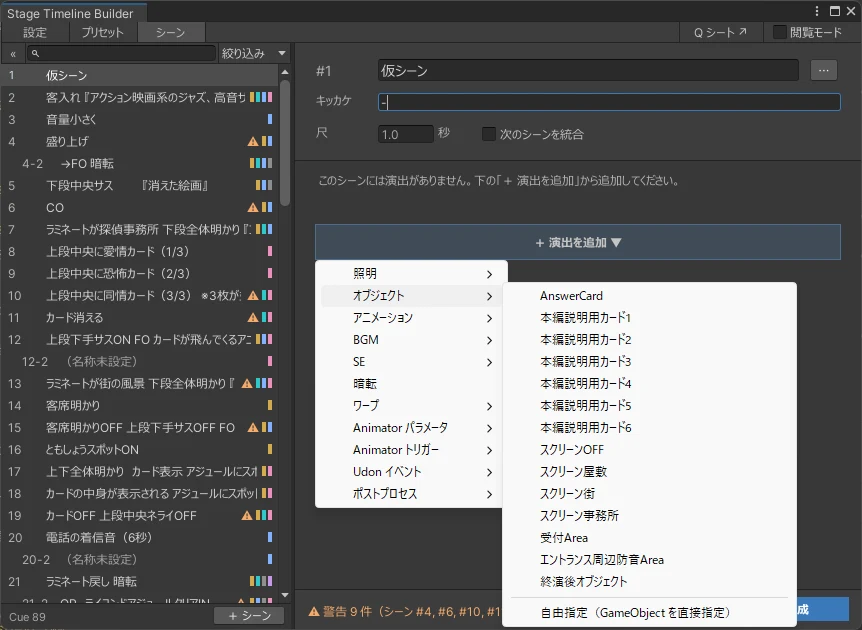Click color bars on row 2 客入れ

(261, 97)
